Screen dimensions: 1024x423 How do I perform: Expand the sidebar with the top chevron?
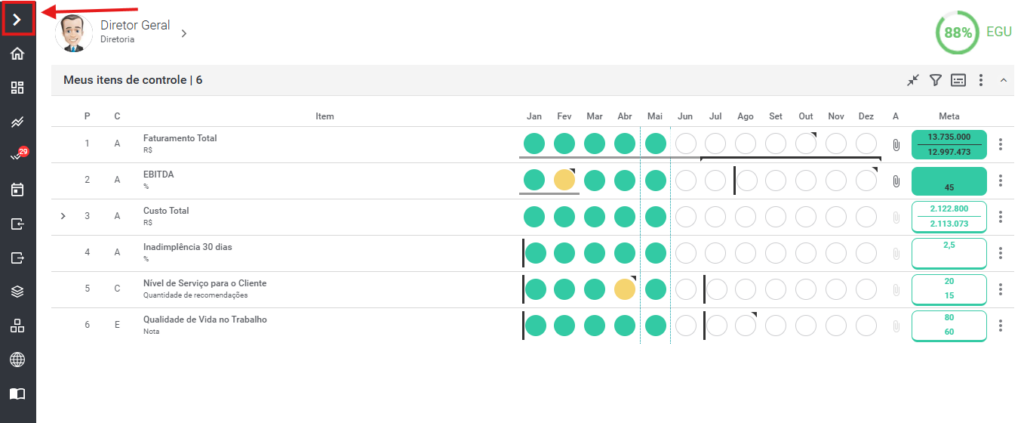[18, 19]
